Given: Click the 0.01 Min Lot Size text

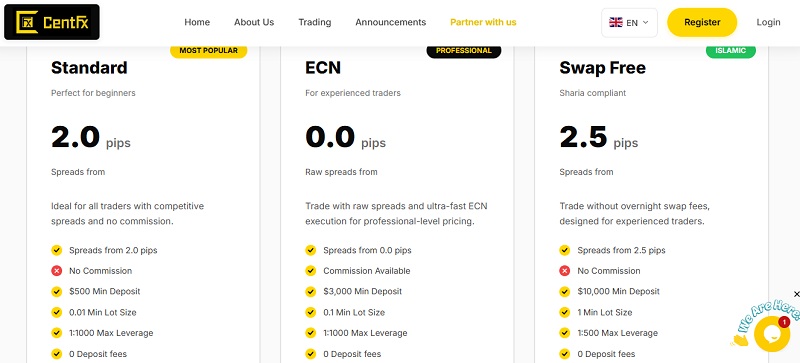Looking at the screenshot, I should coord(103,312).
